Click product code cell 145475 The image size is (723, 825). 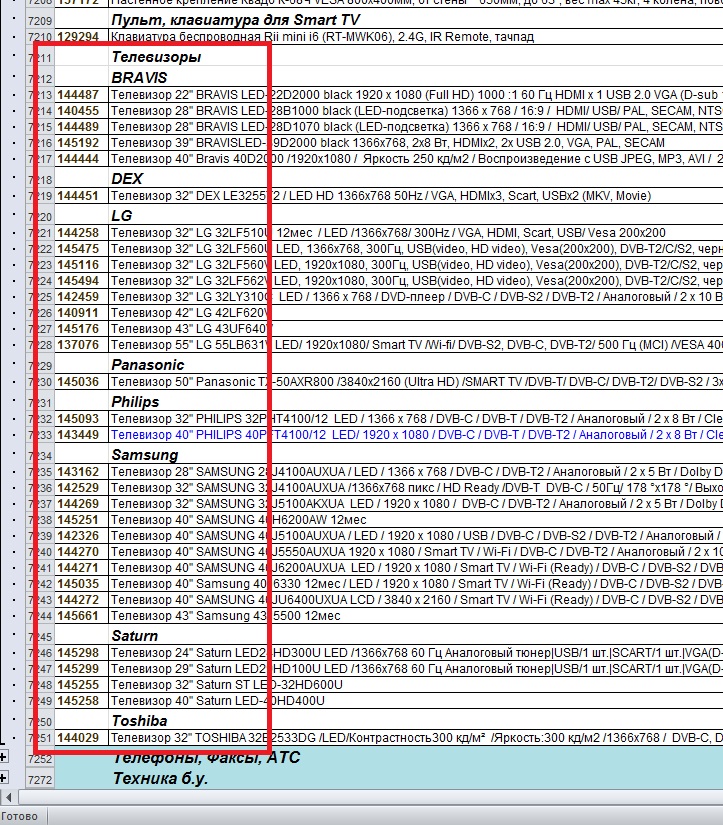82,249
